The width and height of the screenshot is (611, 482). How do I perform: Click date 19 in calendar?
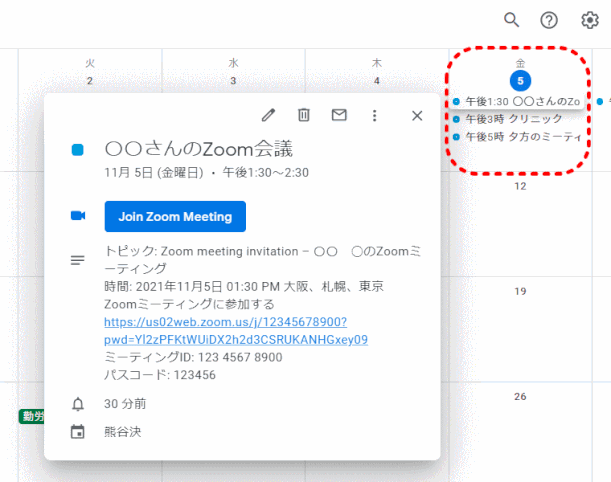pyautogui.click(x=520, y=291)
